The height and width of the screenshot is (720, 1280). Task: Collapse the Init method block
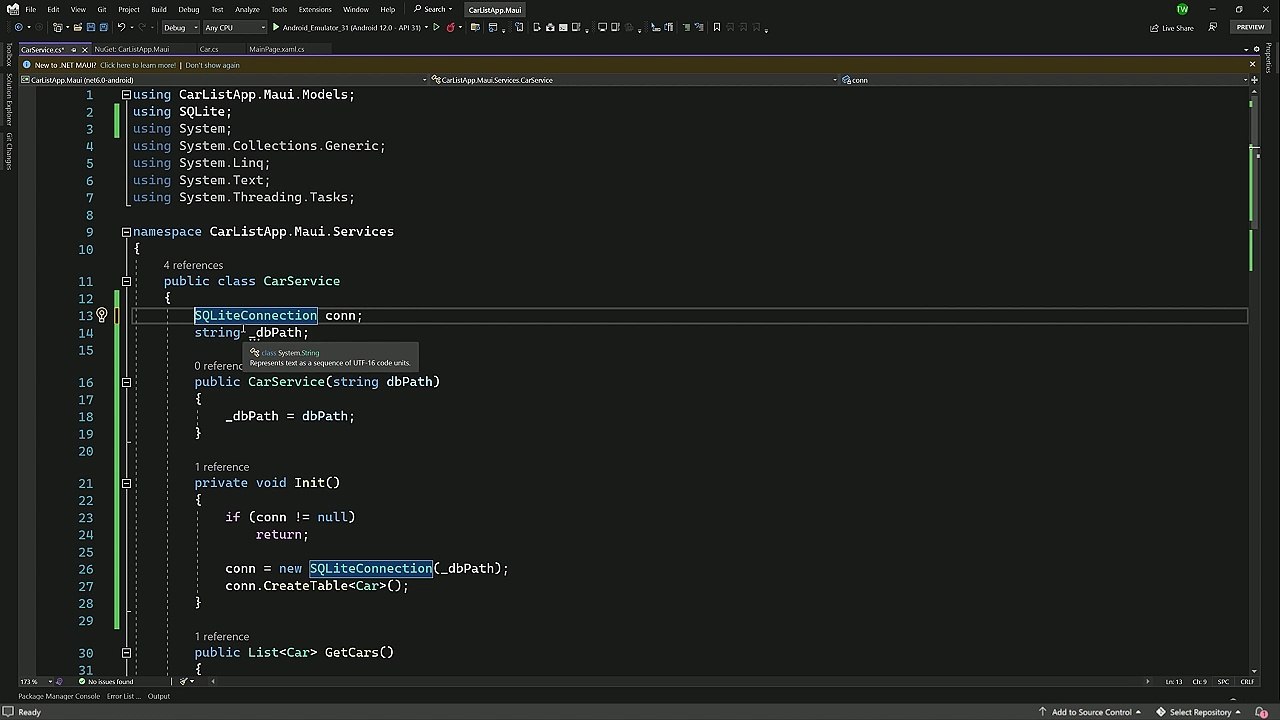point(126,483)
